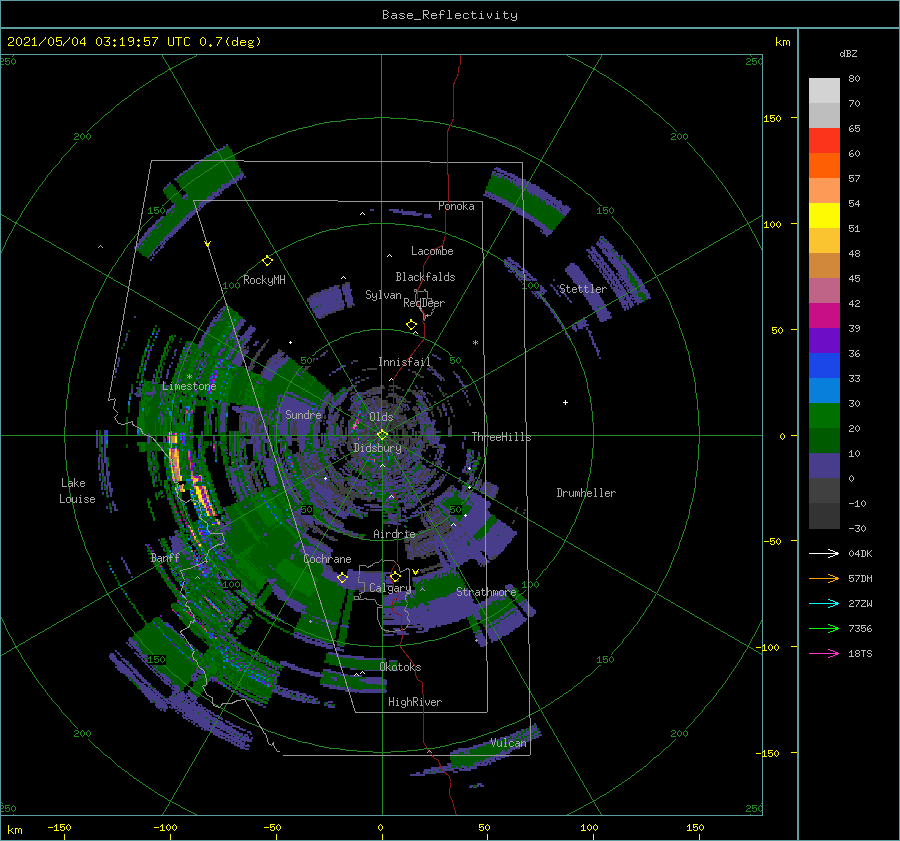Click the orange 57DM arrow in the legend
Image resolution: width=900 pixels, height=841 pixels.
(x=824, y=579)
